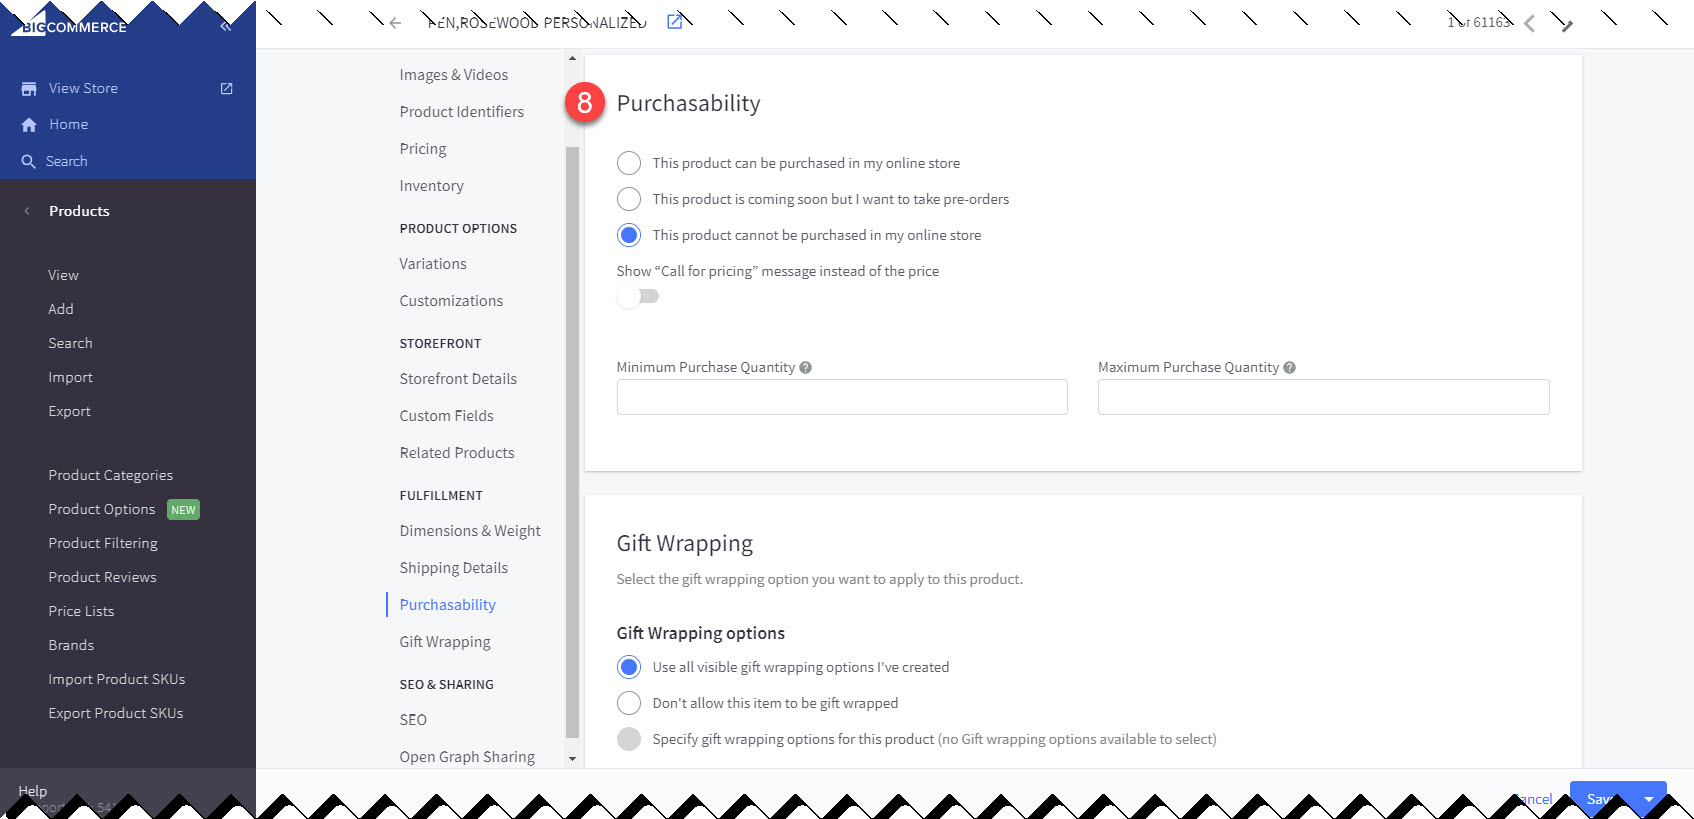Click the section list scroll-up arrow

pyautogui.click(x=572, y=59)
